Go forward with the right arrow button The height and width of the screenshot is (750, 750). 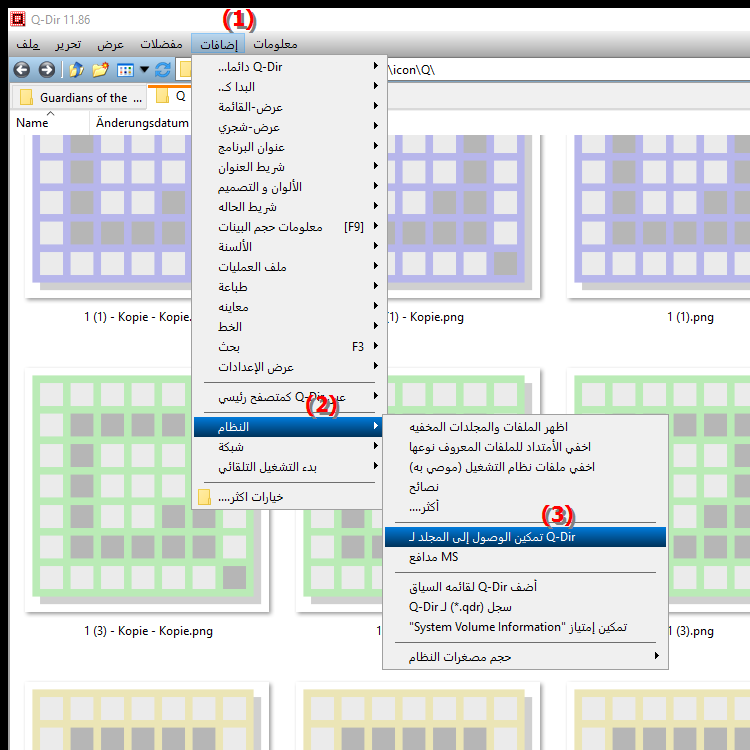46,70
